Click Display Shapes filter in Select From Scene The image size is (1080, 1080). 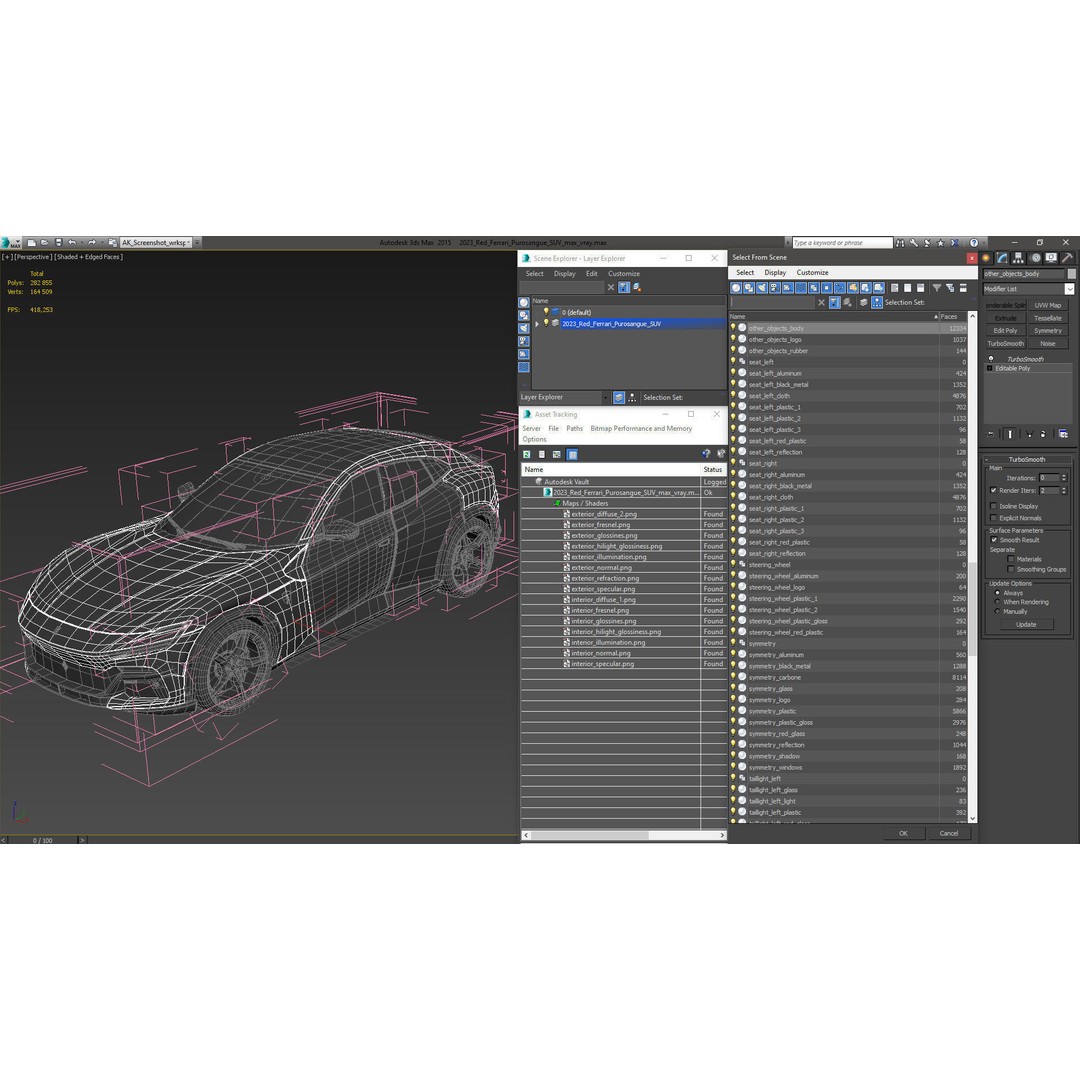(749, 288)
